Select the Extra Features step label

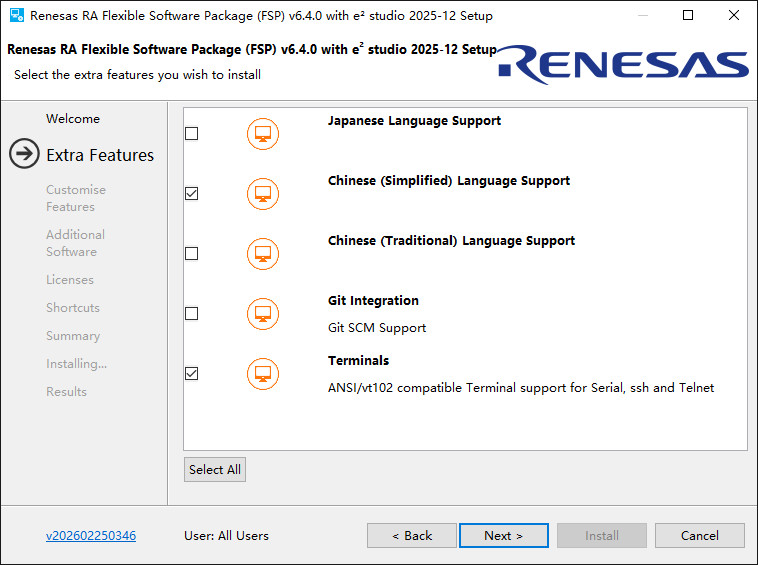point(100,155)
